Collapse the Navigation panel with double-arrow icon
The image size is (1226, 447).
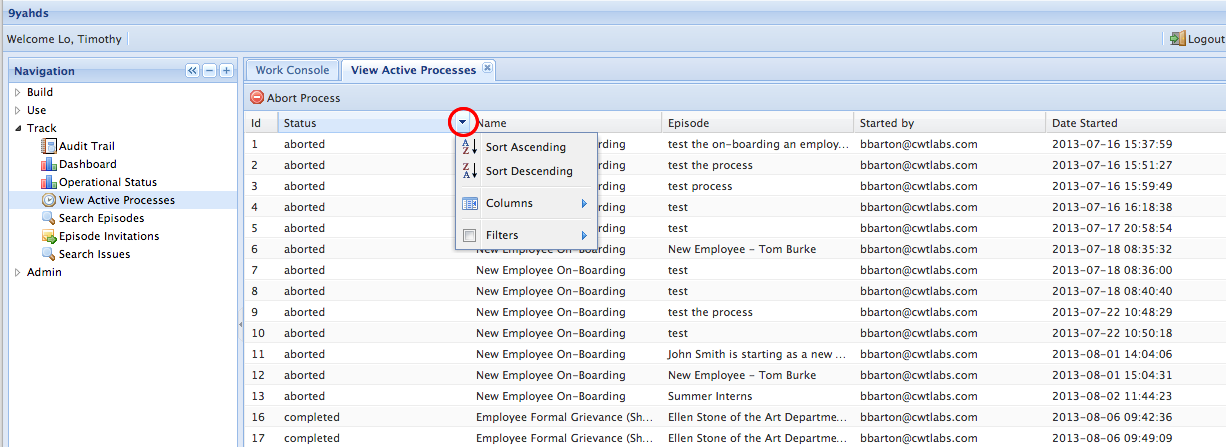(192, 71)
